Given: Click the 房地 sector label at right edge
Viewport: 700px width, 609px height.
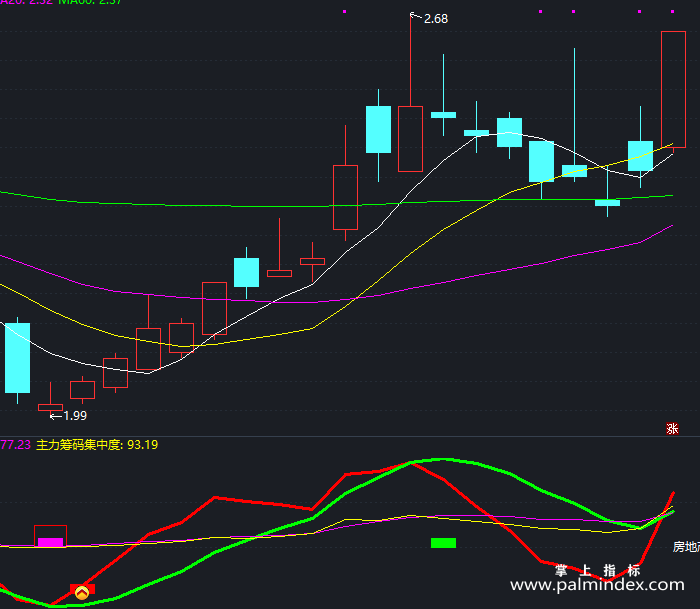Looking at the screenshot, I should [686, 546].
